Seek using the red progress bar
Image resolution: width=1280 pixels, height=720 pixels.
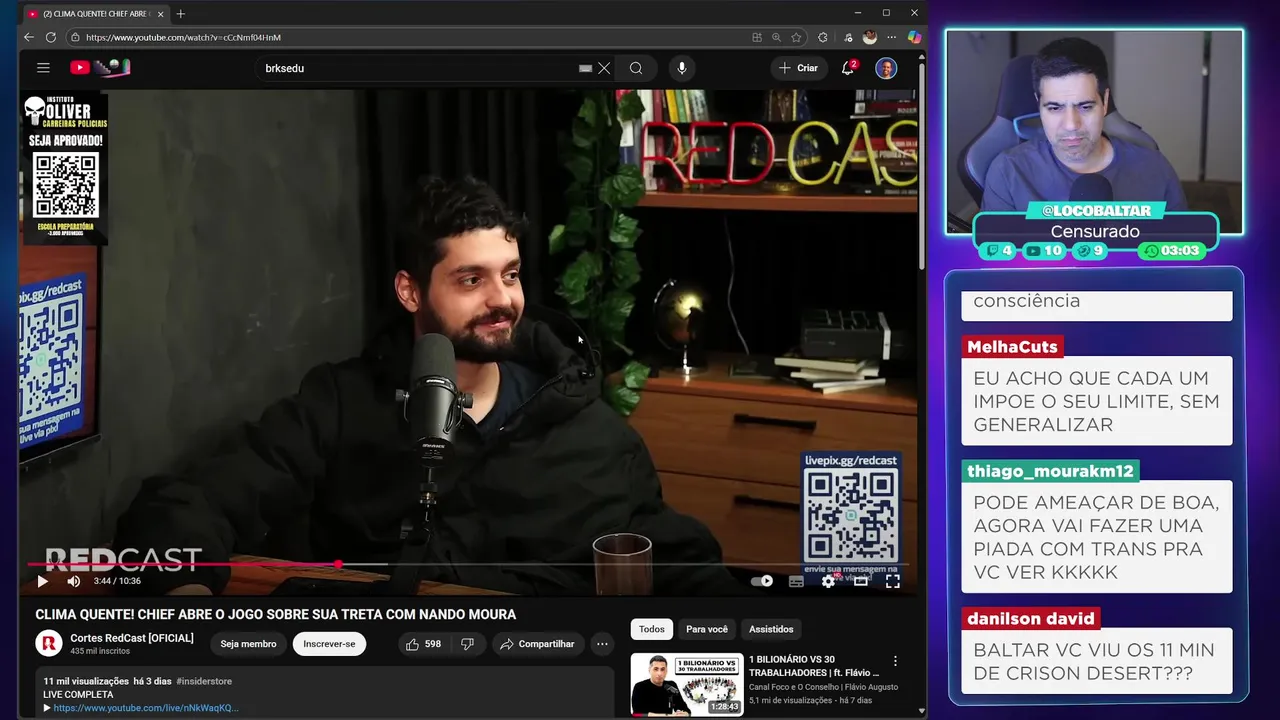click(466, 564)
